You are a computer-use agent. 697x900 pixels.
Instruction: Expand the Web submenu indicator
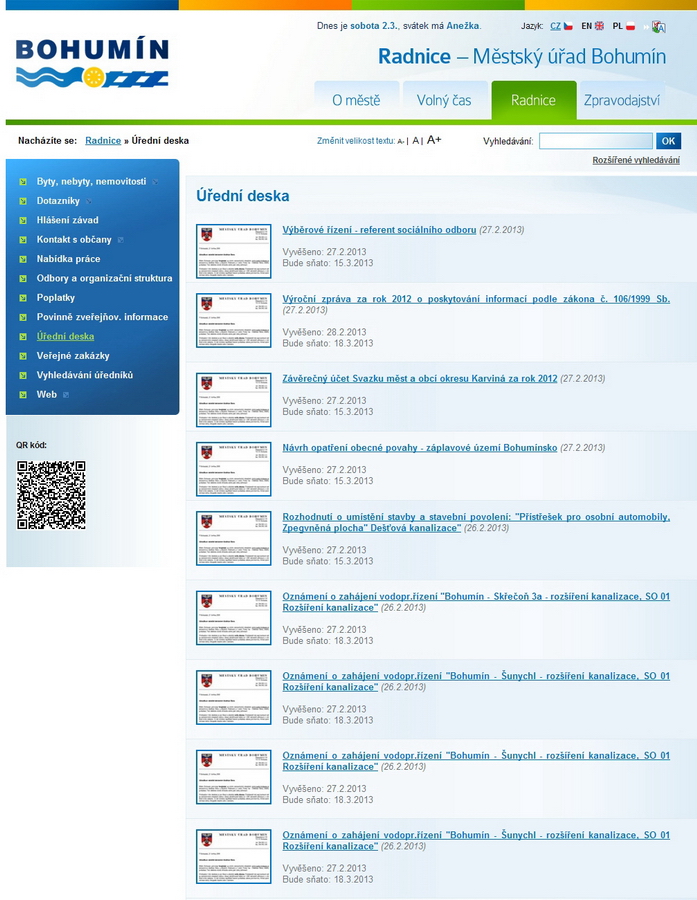(66, 395)
